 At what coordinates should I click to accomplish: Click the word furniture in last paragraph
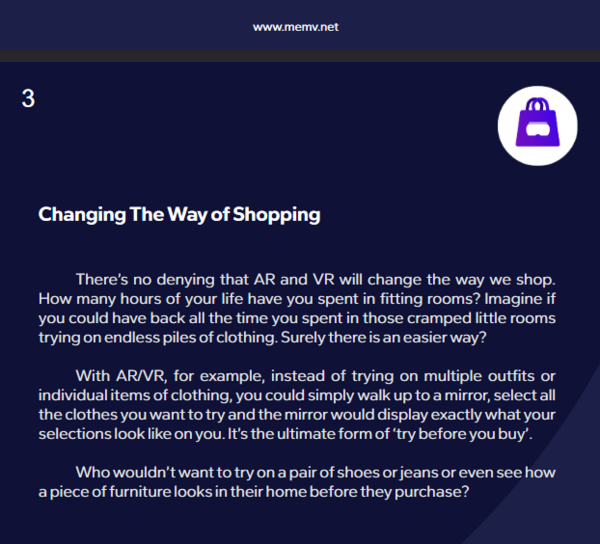(140, 492)
